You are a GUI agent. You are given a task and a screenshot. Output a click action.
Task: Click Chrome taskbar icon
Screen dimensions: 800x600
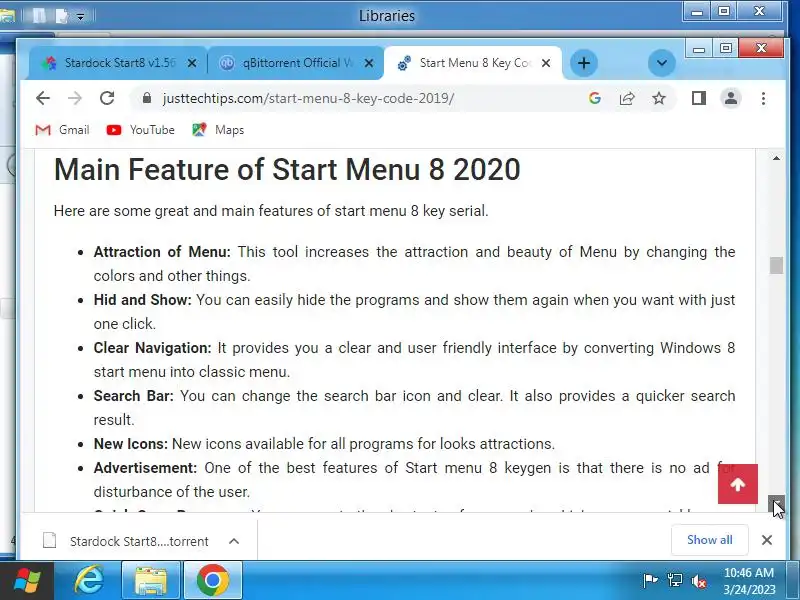(x=212, y=581)
